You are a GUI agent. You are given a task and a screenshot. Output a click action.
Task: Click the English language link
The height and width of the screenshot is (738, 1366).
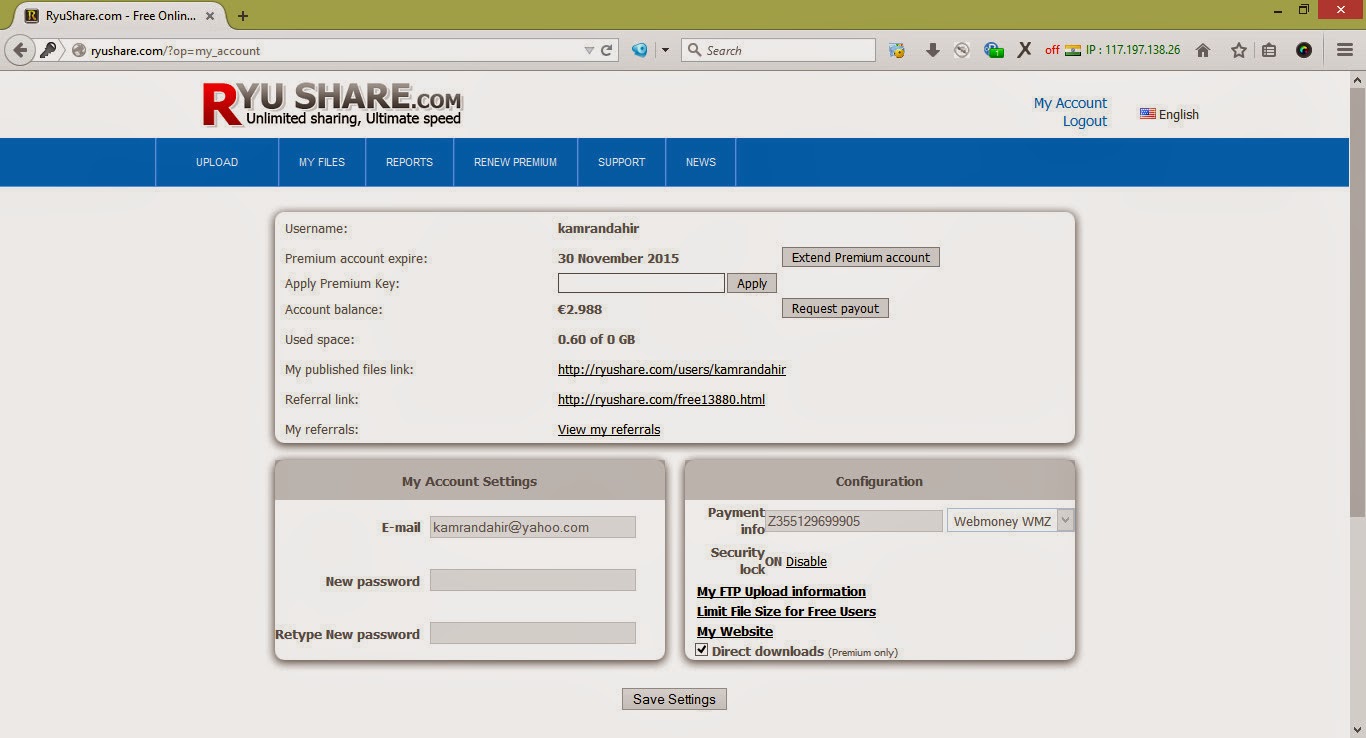tap(1179, 114)
